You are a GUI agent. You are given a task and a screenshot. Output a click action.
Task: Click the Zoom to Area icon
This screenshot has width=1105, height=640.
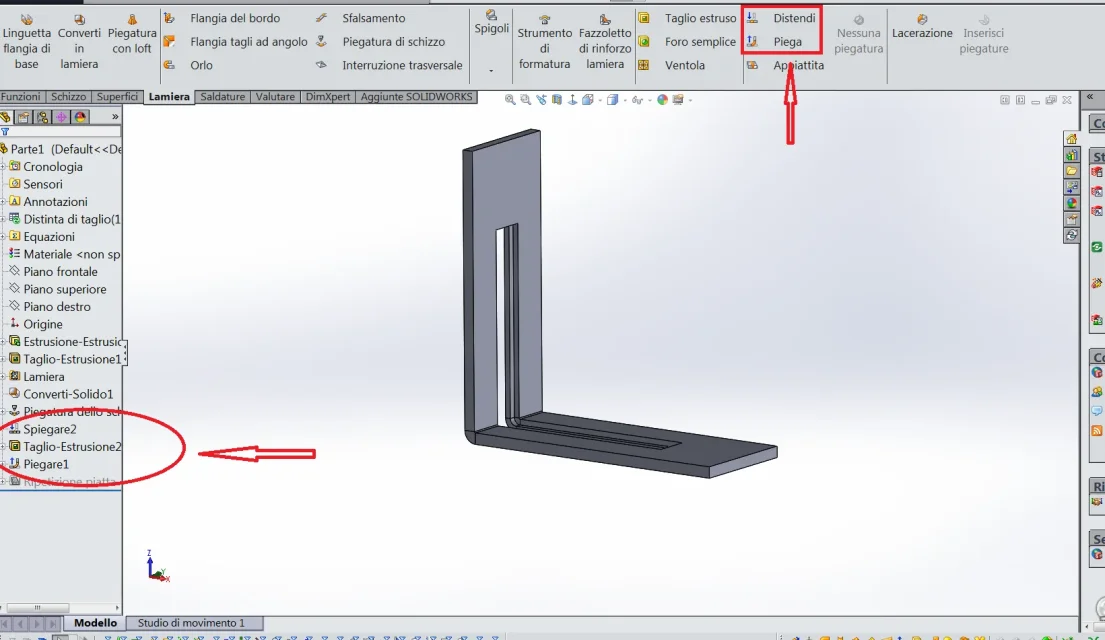click(x=525, y=100)
